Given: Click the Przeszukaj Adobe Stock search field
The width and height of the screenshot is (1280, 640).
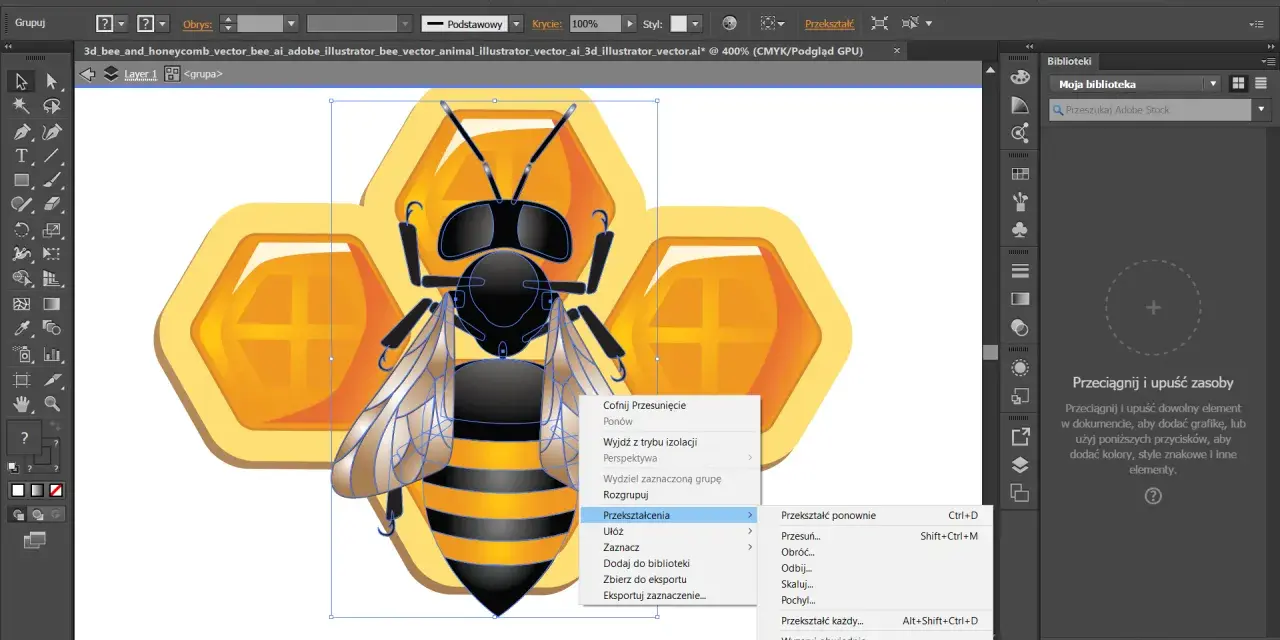Looking at the screenshot, I should pyautogui.click(x=1150, y=110).
